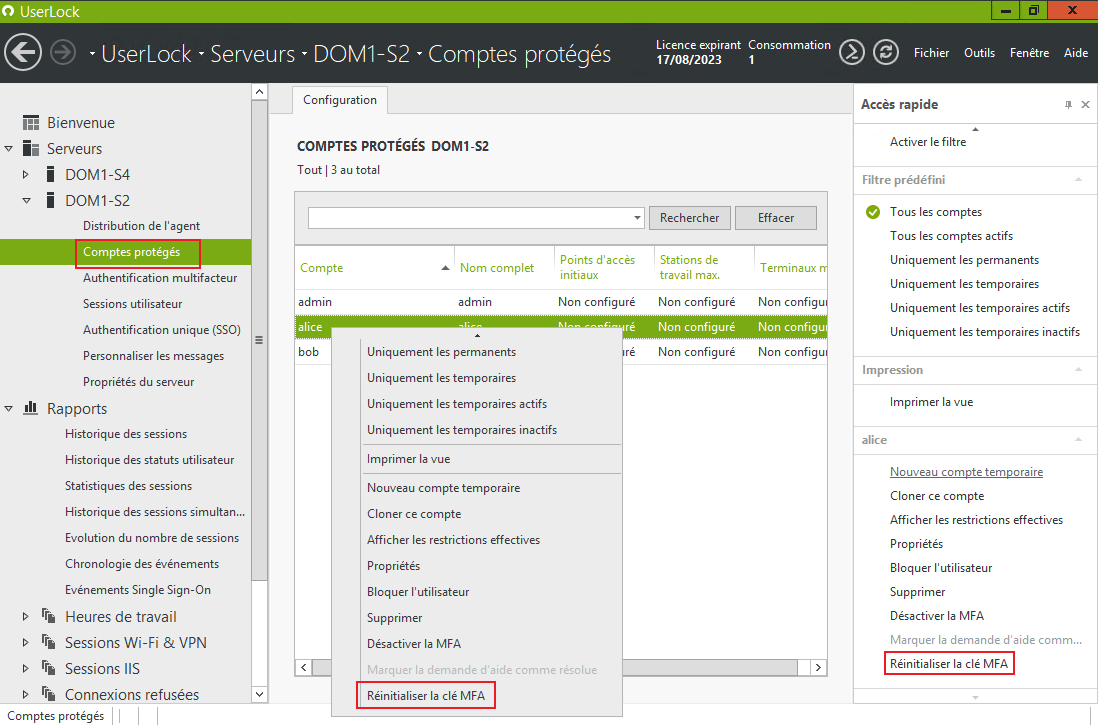Open Authentification multifacteur in sidebar

(x=160, y=278)
